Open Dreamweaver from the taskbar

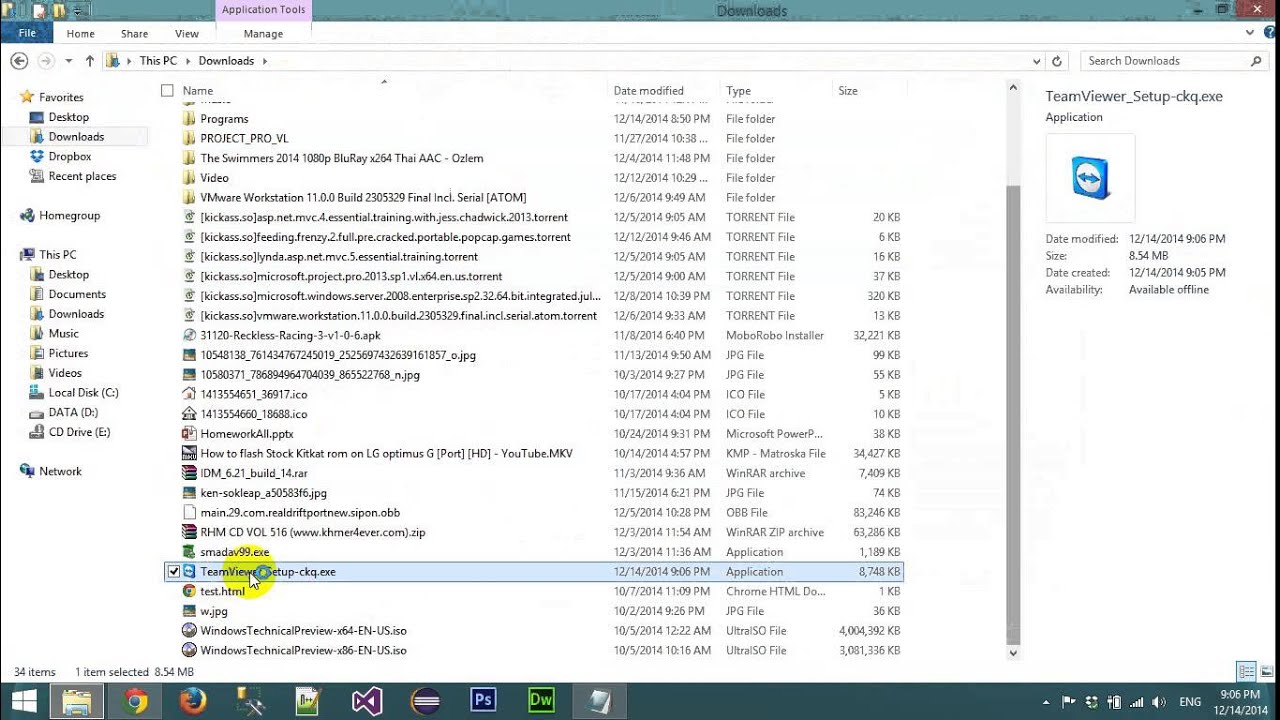(541, 701)
